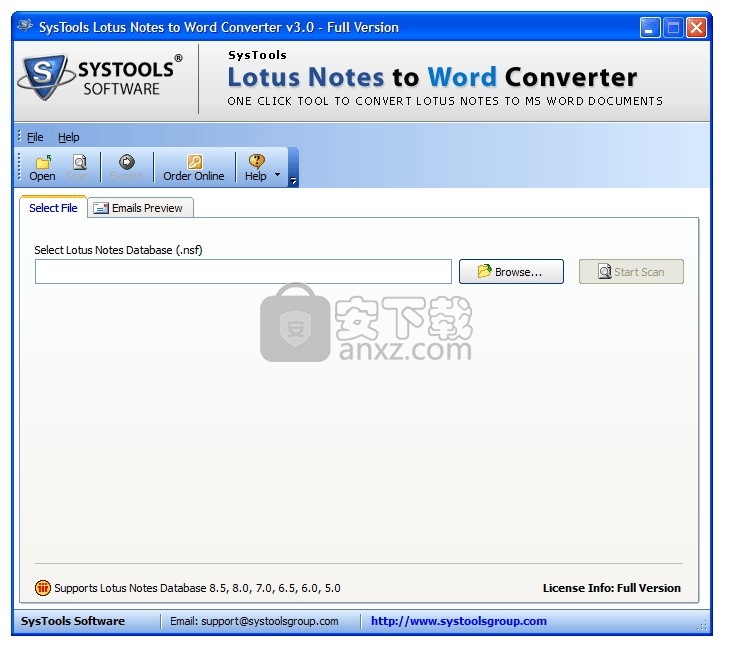Close the converter window
The image size is (736, 648).
tap(697, 27)
